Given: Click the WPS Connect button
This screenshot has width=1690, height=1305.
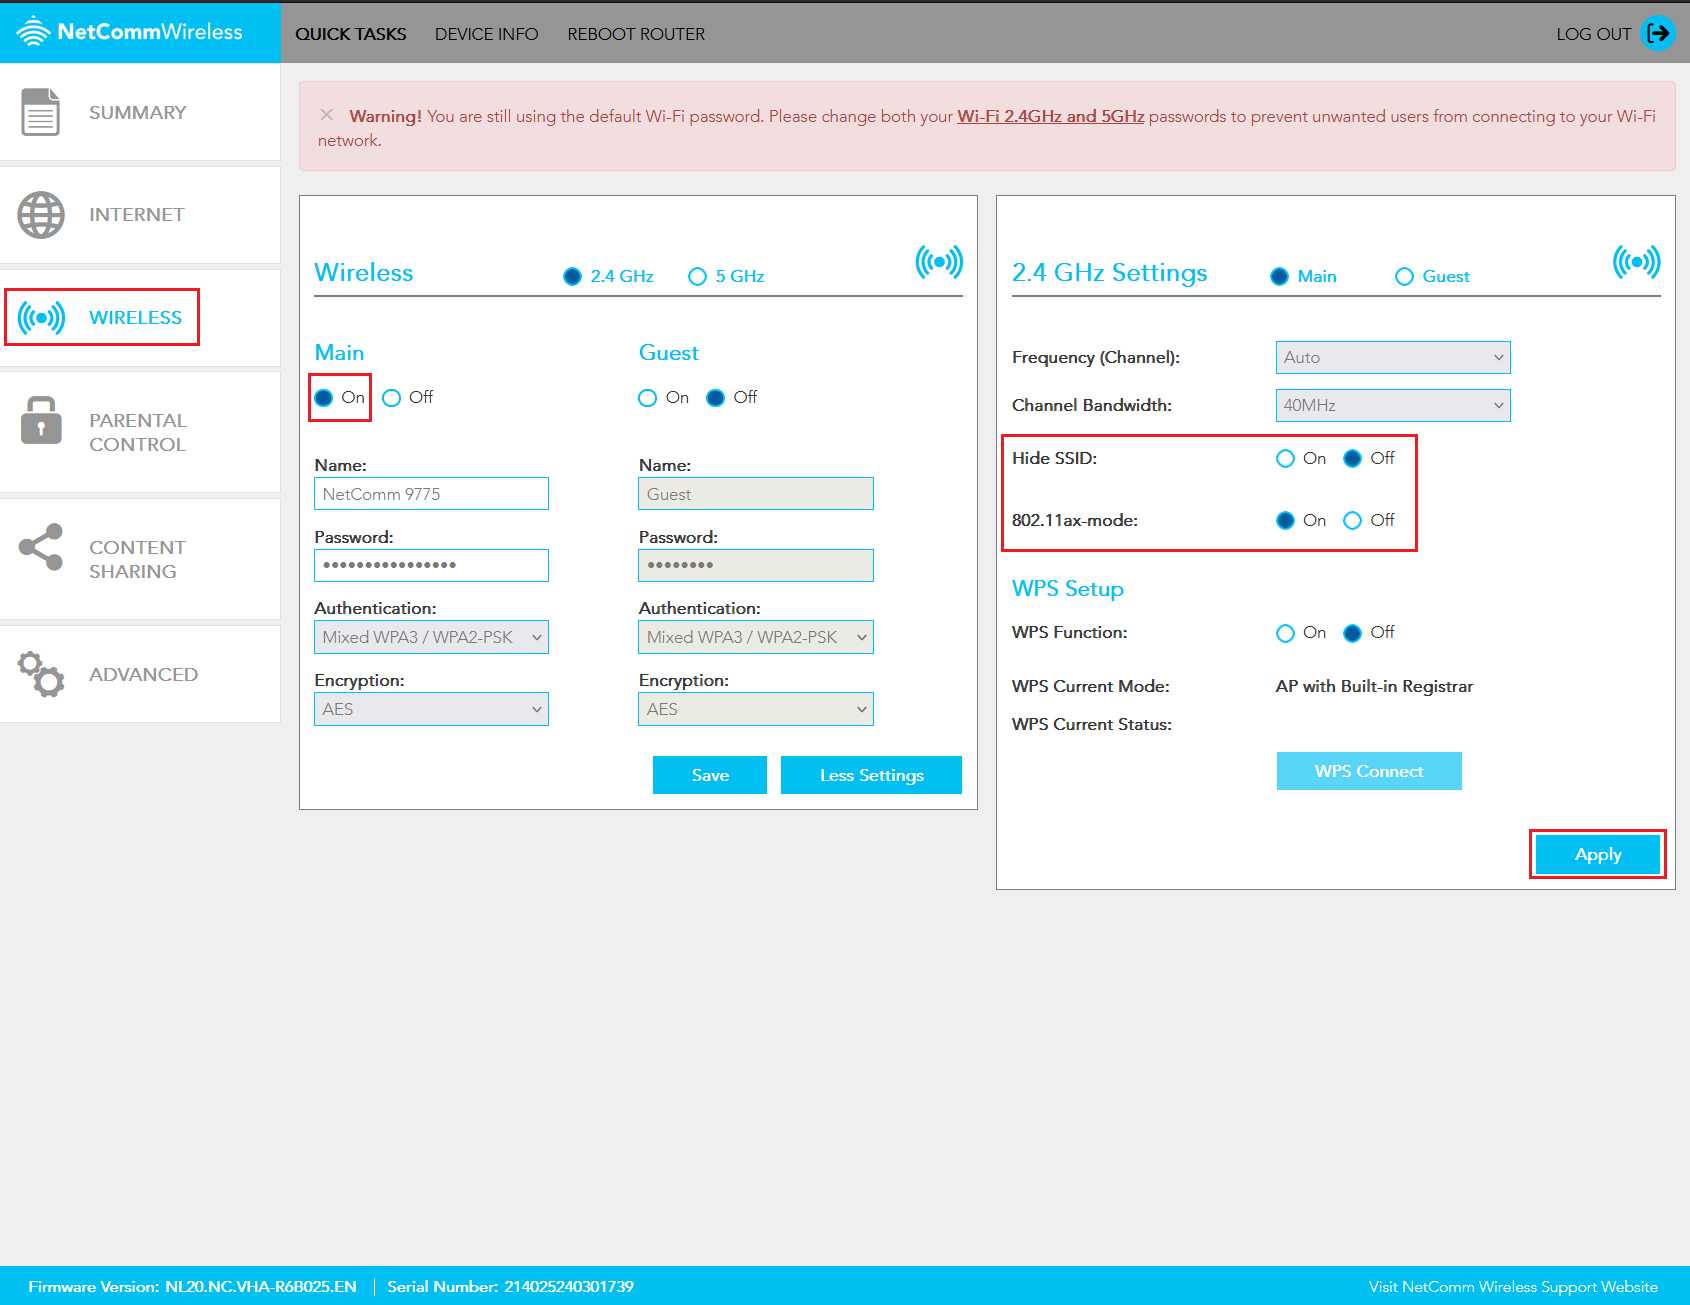Looking at the screenshot, I should 1368,770.
